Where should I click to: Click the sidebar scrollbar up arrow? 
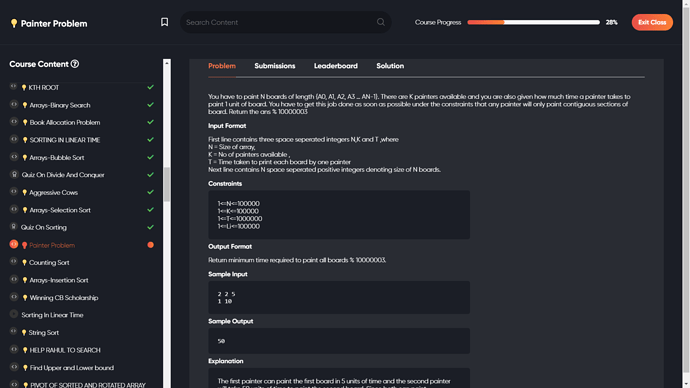[167, 63]
